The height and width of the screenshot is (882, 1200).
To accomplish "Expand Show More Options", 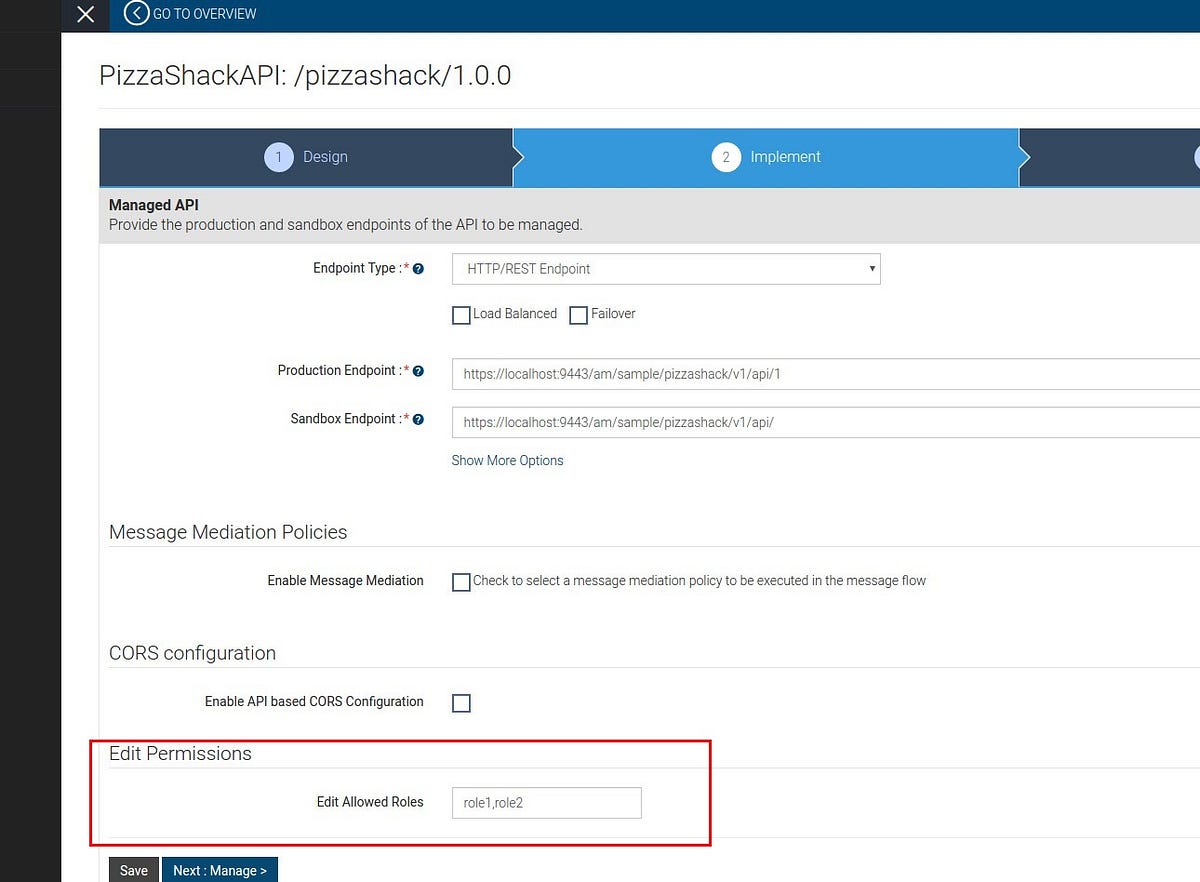I will (x=507, y=460).
